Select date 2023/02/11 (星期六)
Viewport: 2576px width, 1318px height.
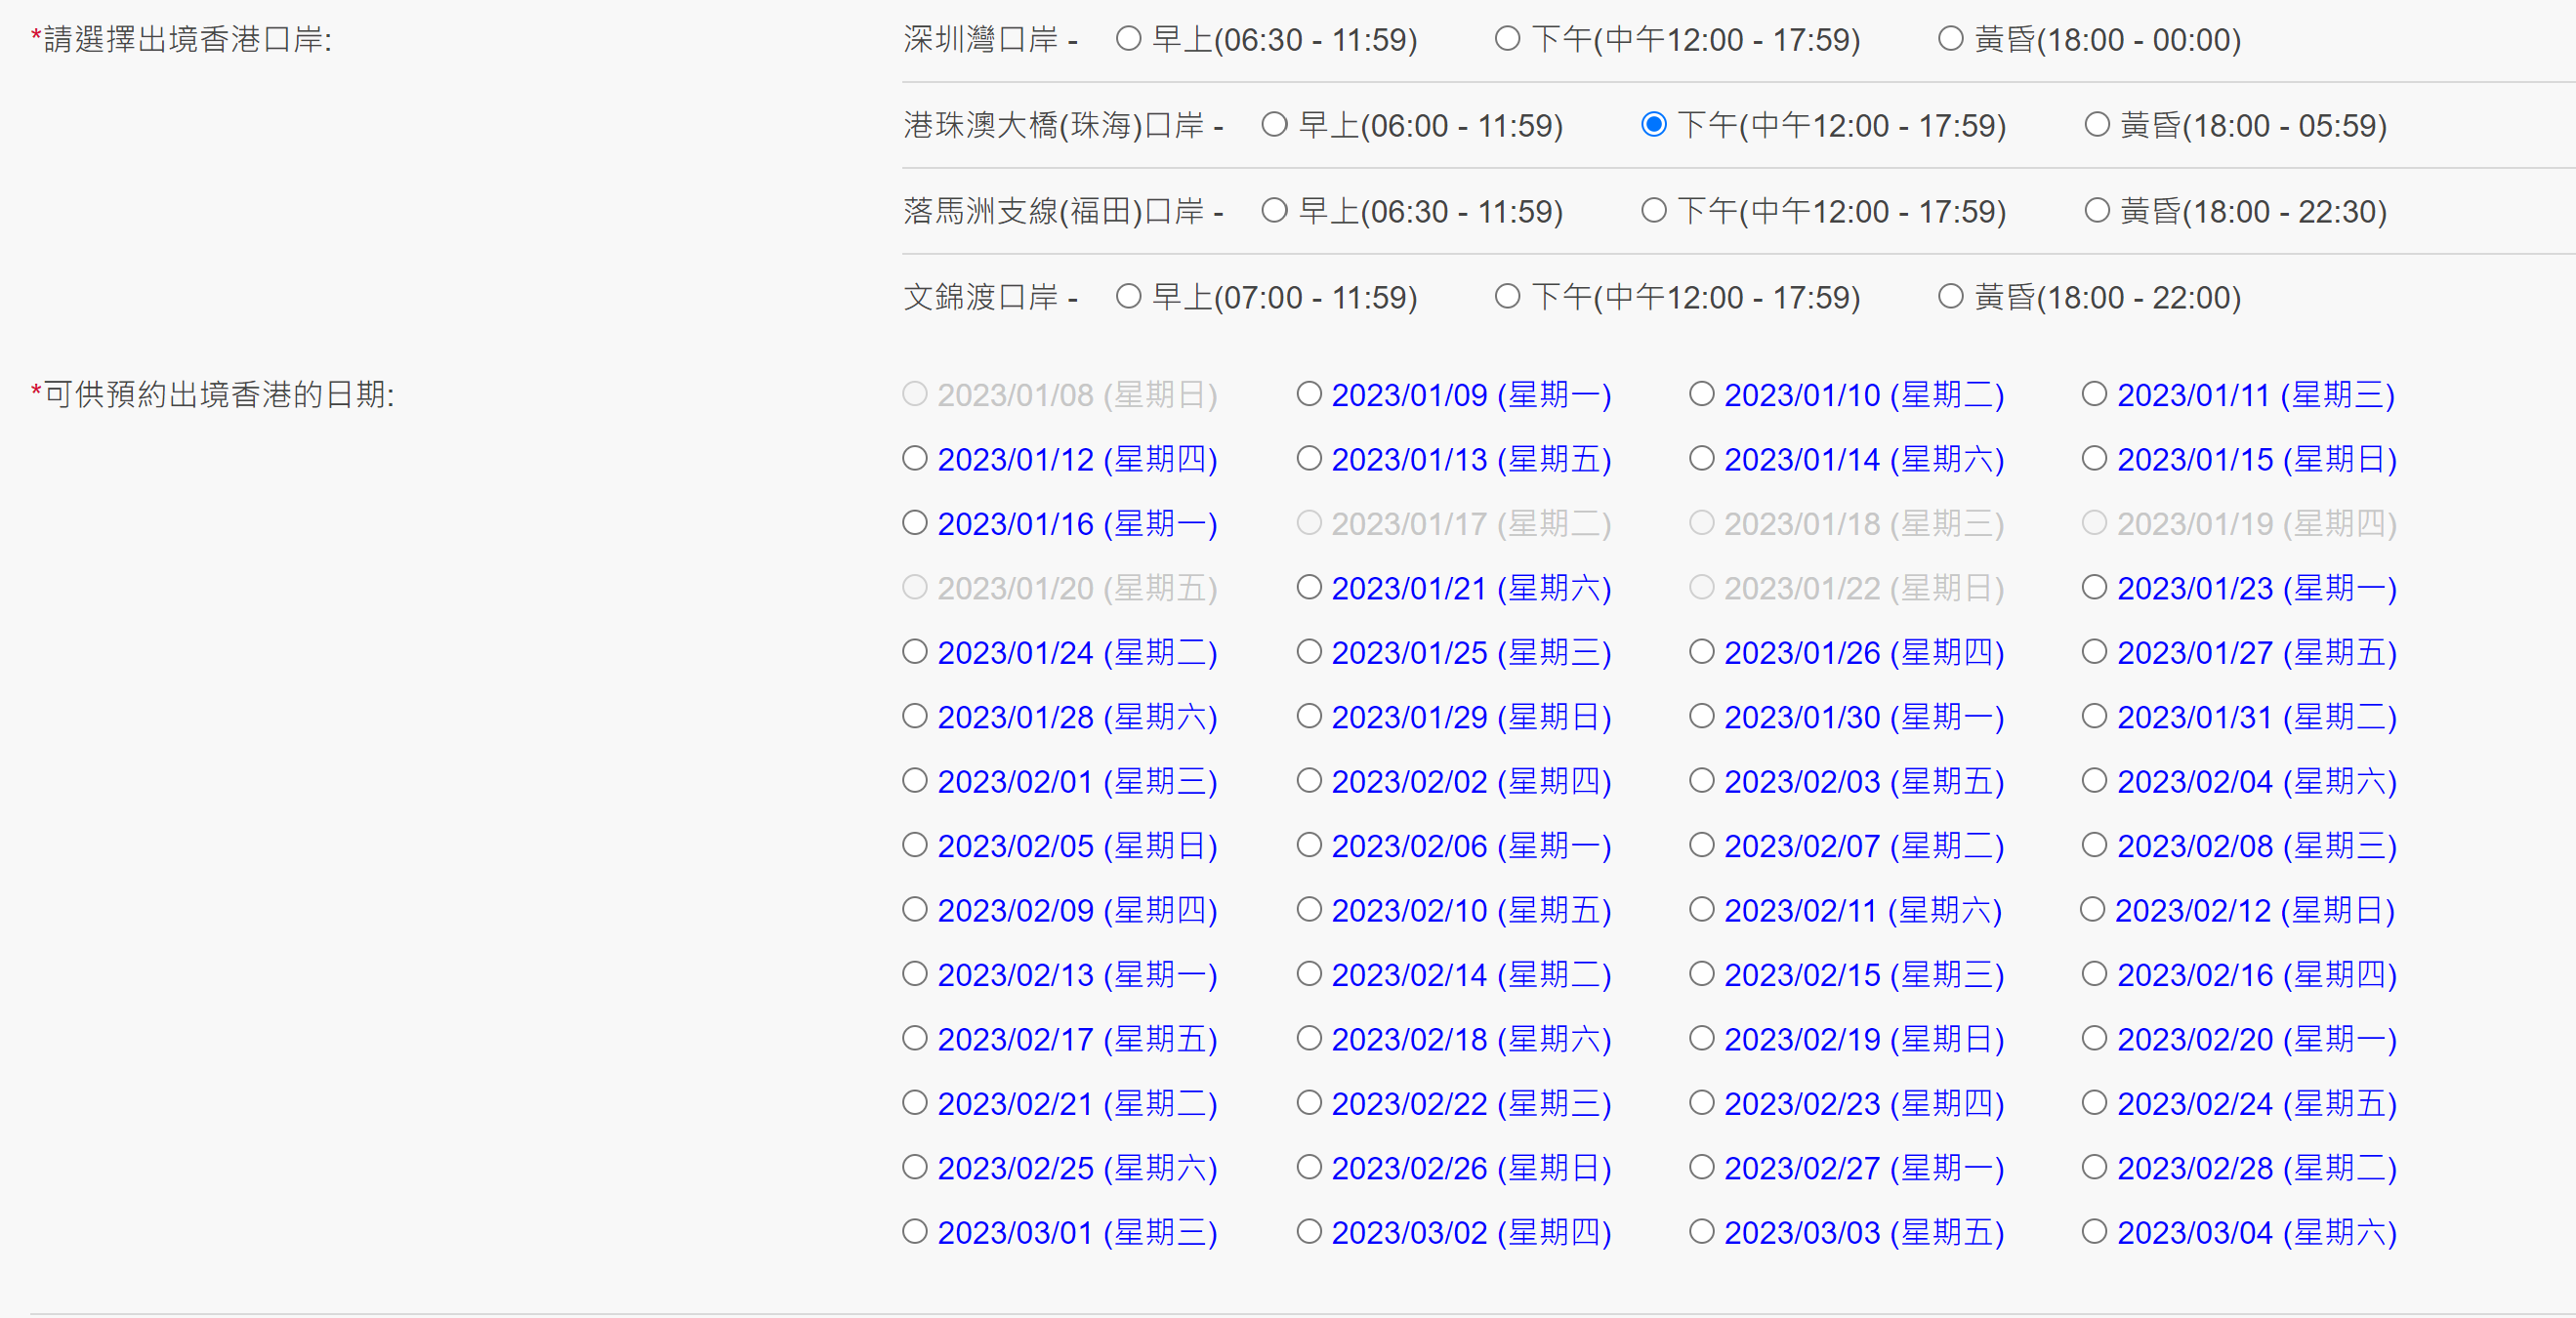click(1701, 910)
